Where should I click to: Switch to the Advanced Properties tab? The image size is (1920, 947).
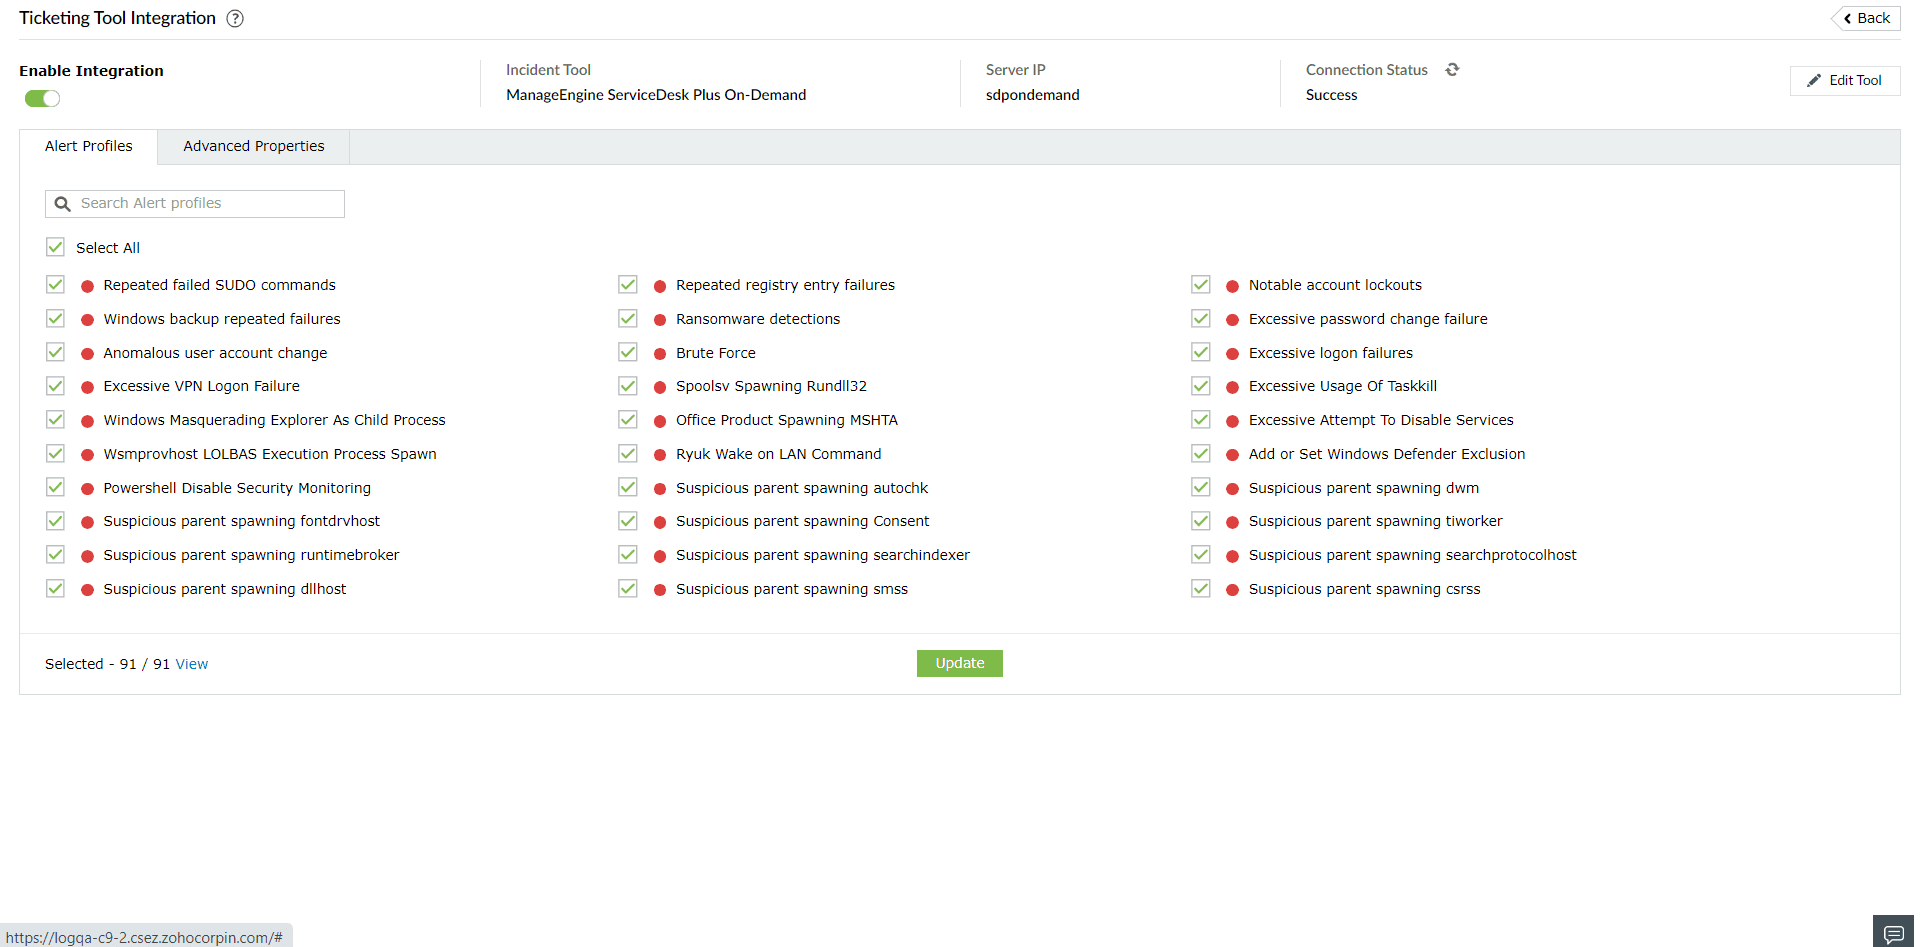point(253,146)
